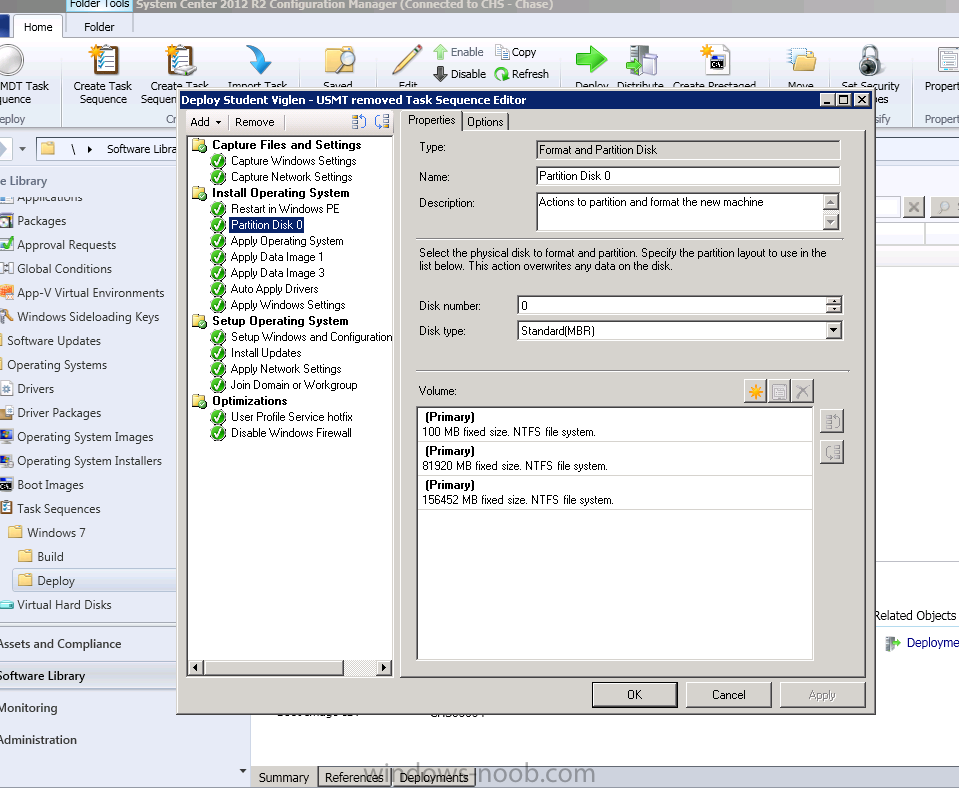Select Join Domain or Workgroup step
The height and width of the screenshot is (788, 959).
pyautogui.click(x=294, y=385)
